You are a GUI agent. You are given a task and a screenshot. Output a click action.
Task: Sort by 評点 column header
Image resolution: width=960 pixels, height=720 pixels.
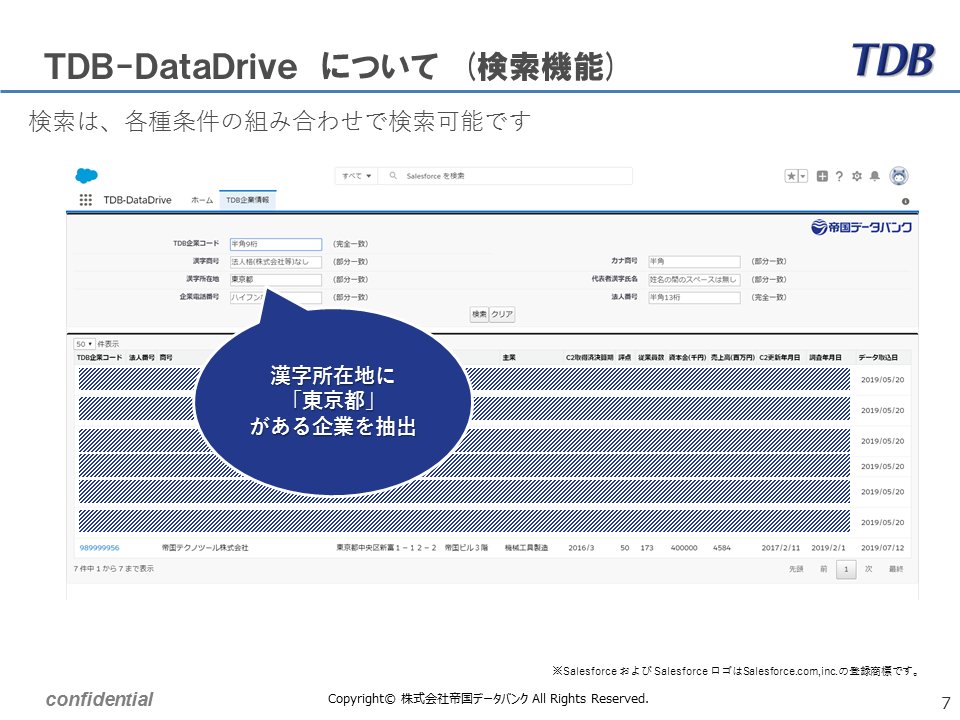[624, 358]
